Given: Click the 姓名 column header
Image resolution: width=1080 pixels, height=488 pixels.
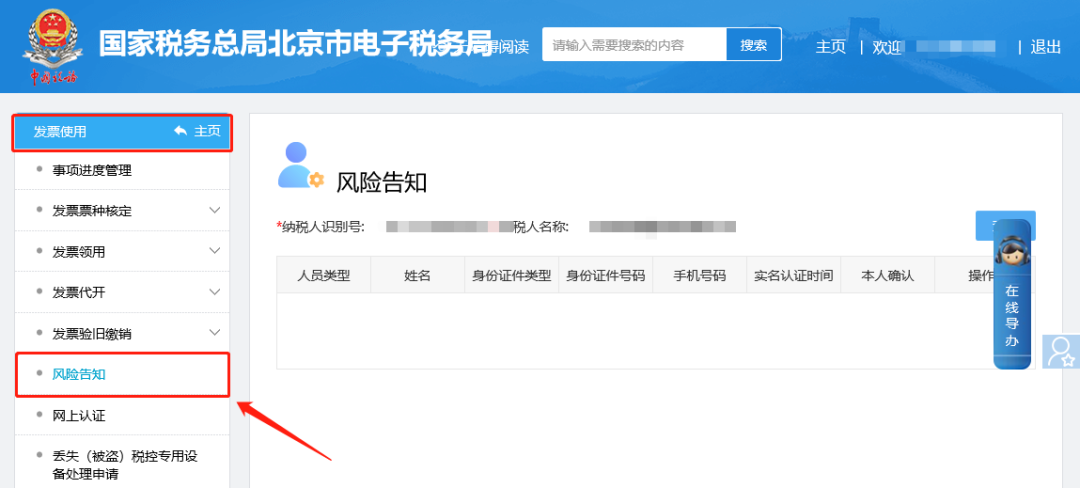Looking at the screenshot, I should 417,275.
